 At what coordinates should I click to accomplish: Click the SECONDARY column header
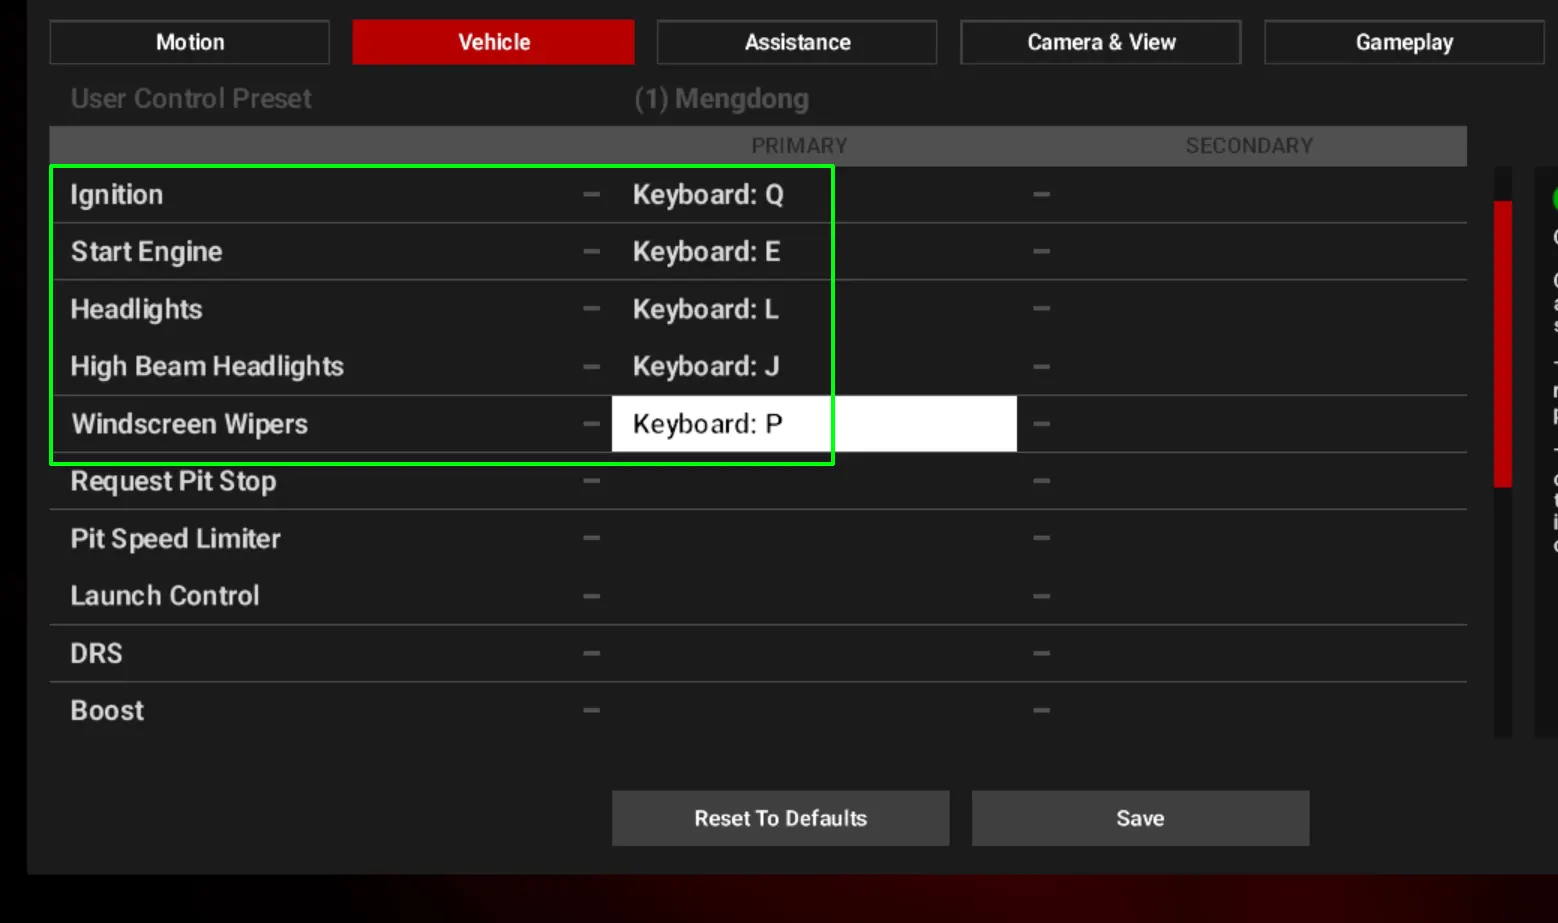click(x=1249, y=146)
